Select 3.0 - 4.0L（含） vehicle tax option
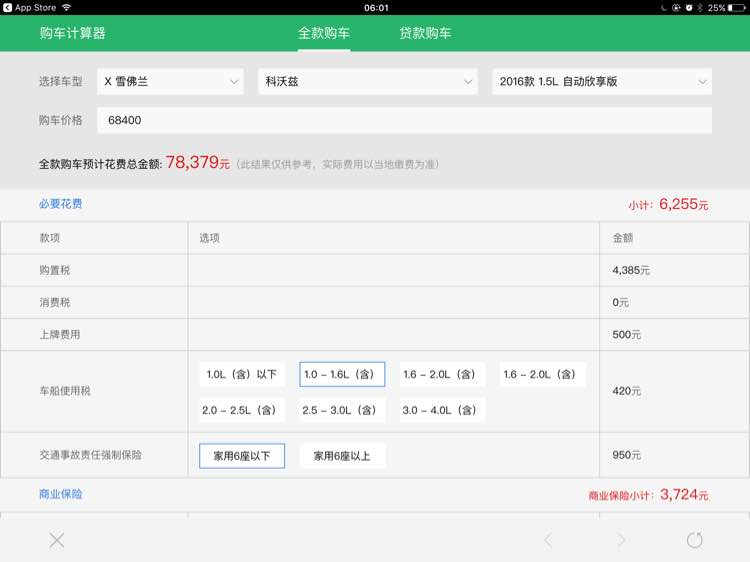Screen dimensions: 750x562 tap(442, 410)
